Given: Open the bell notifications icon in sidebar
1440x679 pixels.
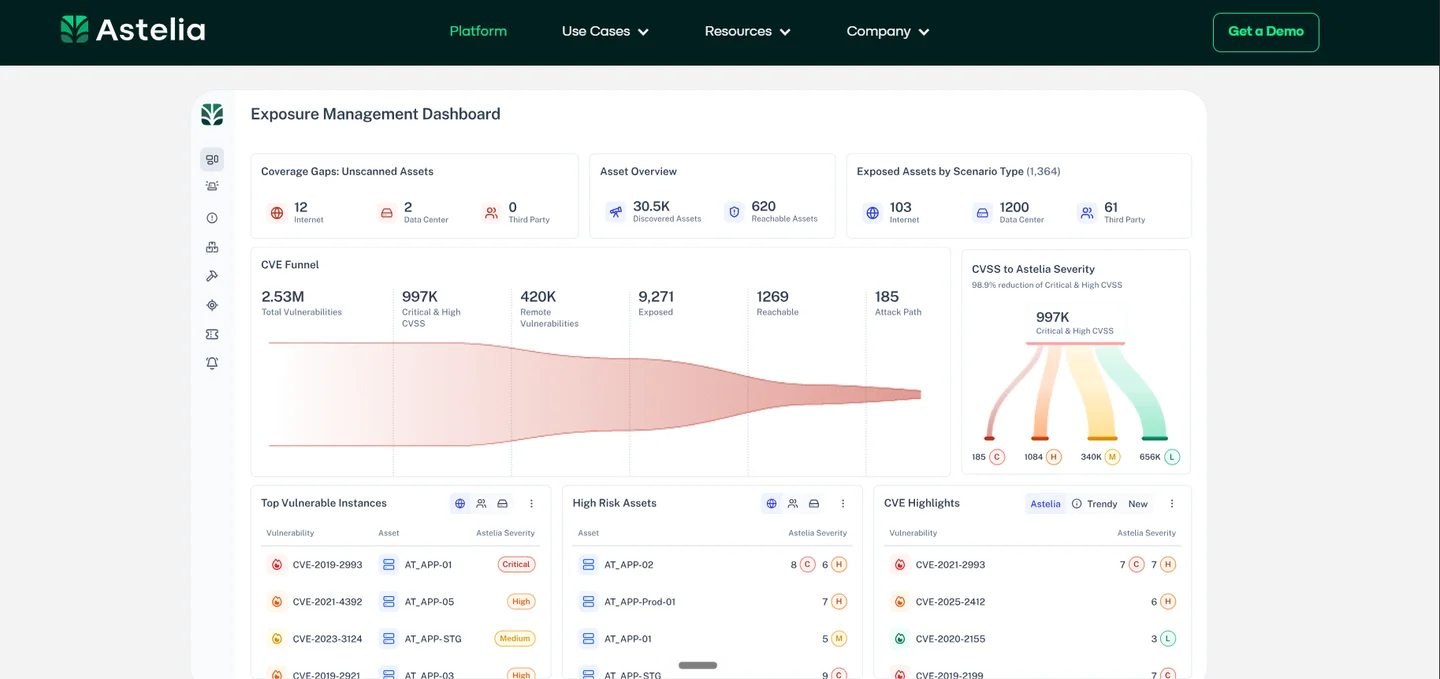Looking at the screenshot, I should point(212,363).
